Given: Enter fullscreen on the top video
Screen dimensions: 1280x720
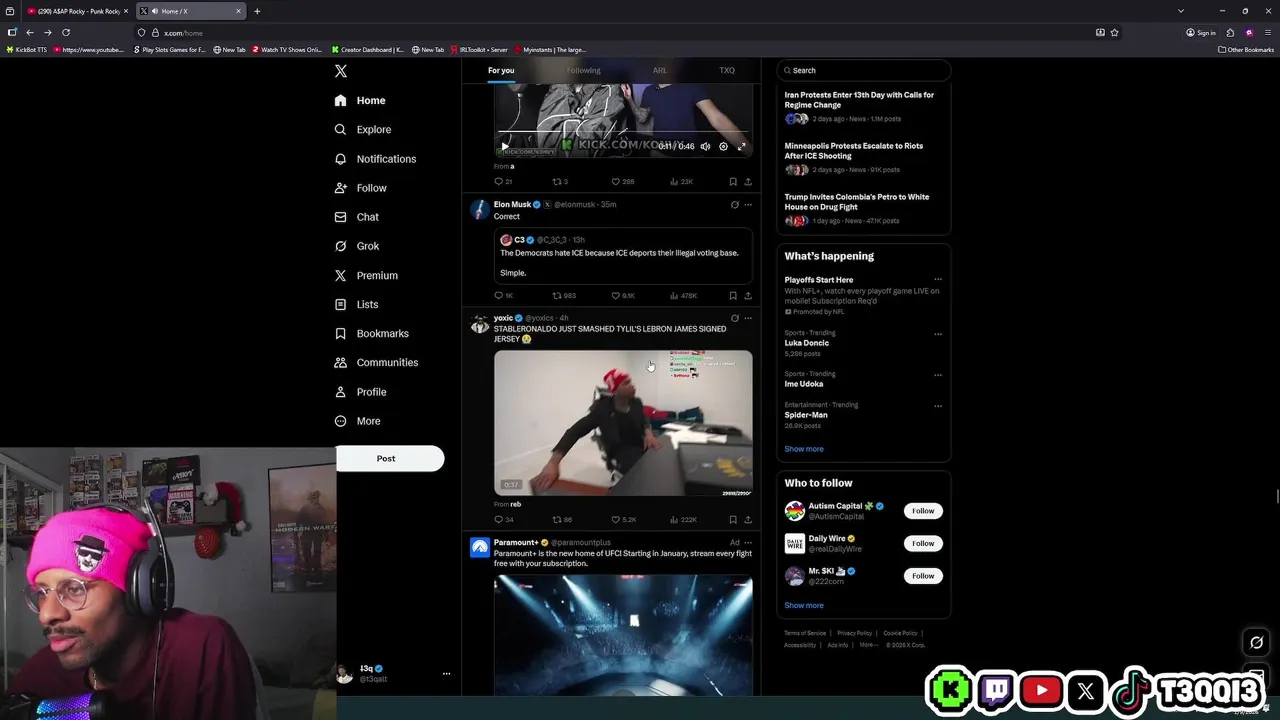Looking at the screenshot, I should (x=741, y=146).
